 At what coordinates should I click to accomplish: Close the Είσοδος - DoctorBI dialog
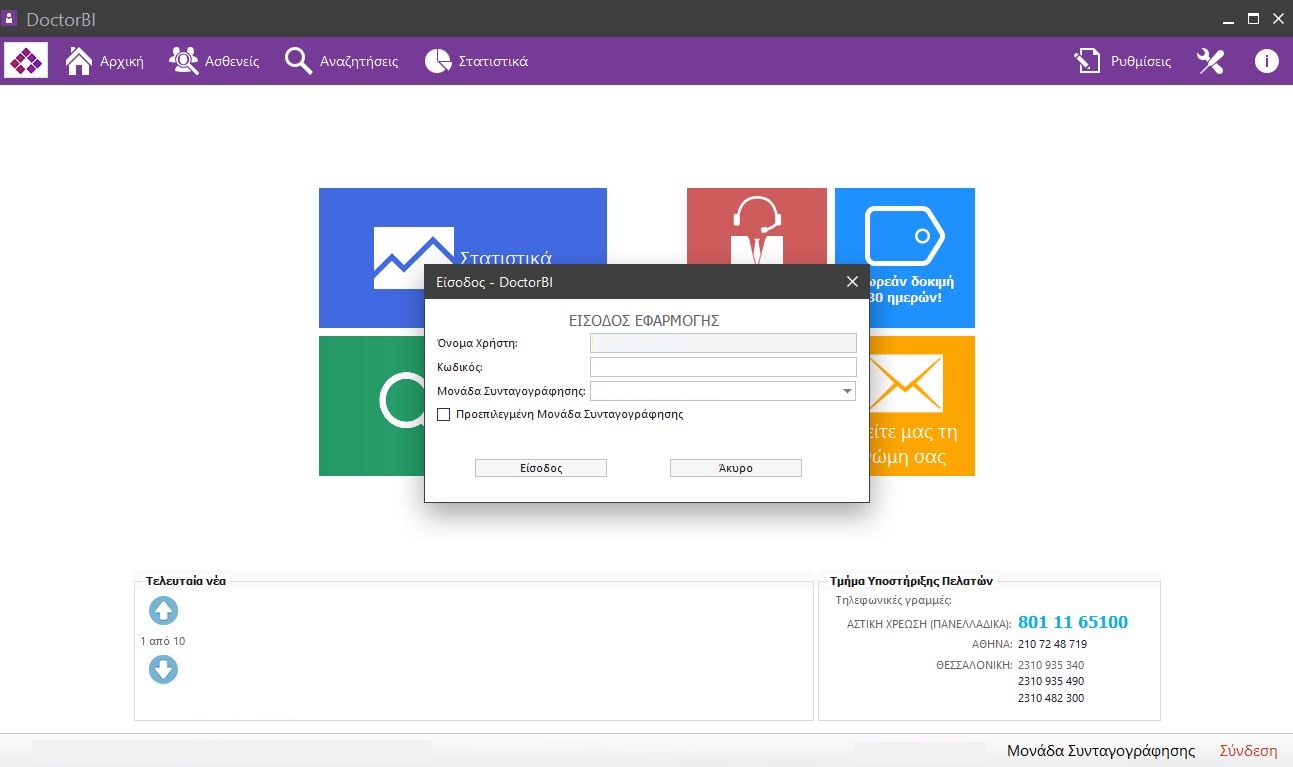pos(852,282)
